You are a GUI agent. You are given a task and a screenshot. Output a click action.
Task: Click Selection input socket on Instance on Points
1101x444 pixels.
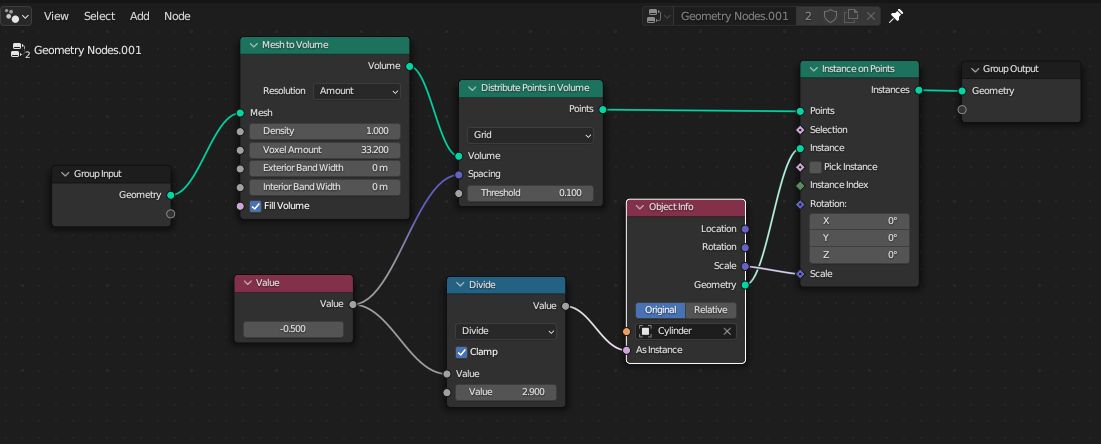pos(800,130)
